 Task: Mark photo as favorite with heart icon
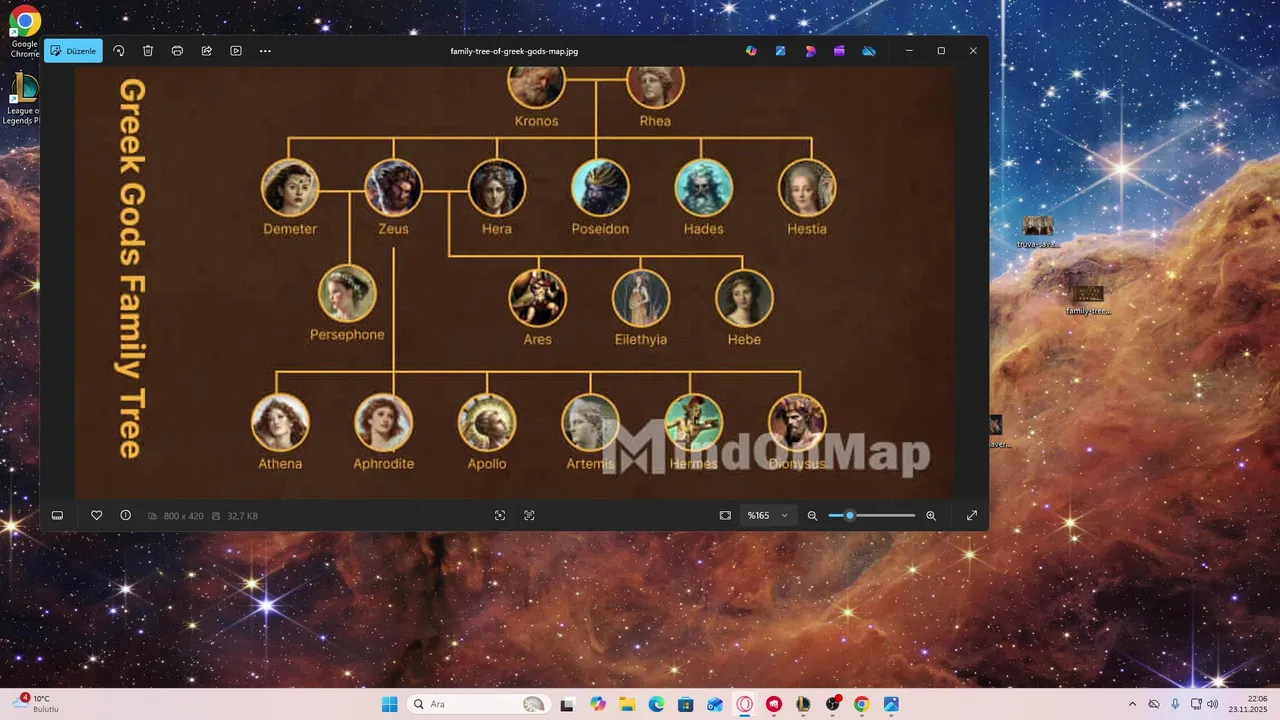pos(96,515)
